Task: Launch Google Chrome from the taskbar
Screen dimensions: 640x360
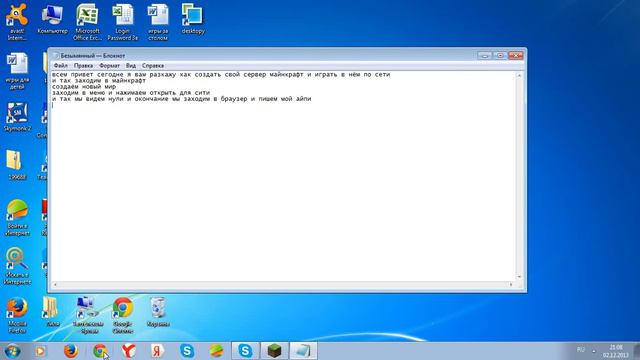Action: [x=100, y=351]
